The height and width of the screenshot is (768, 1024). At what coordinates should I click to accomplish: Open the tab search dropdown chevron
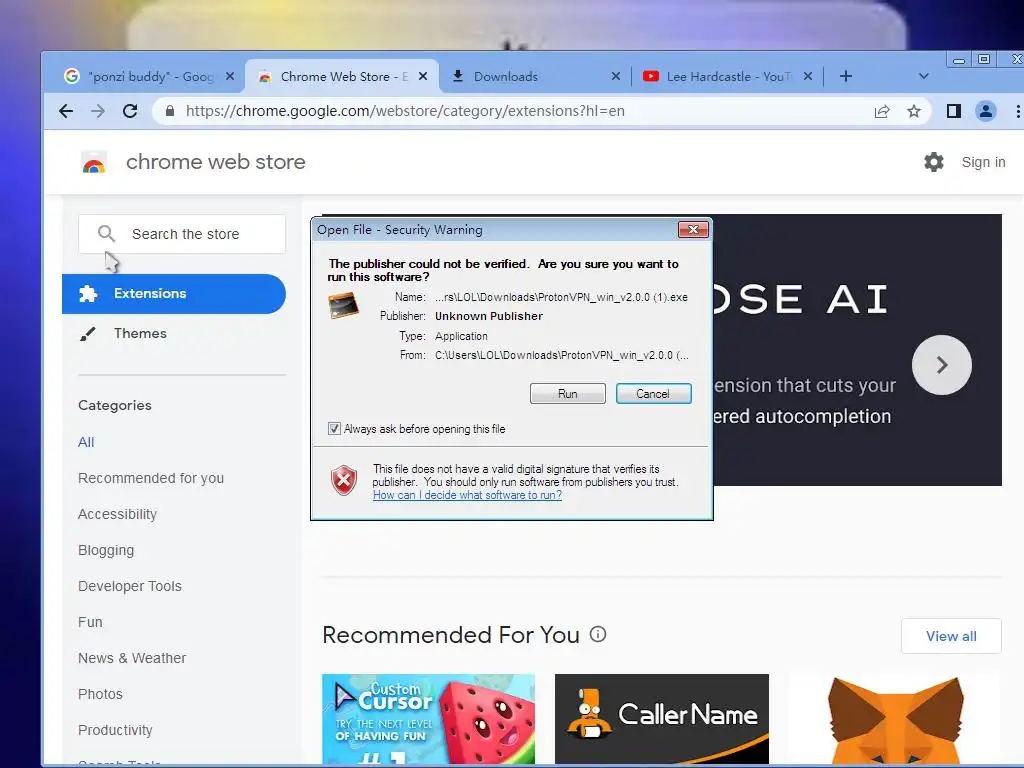pos(923,76)
